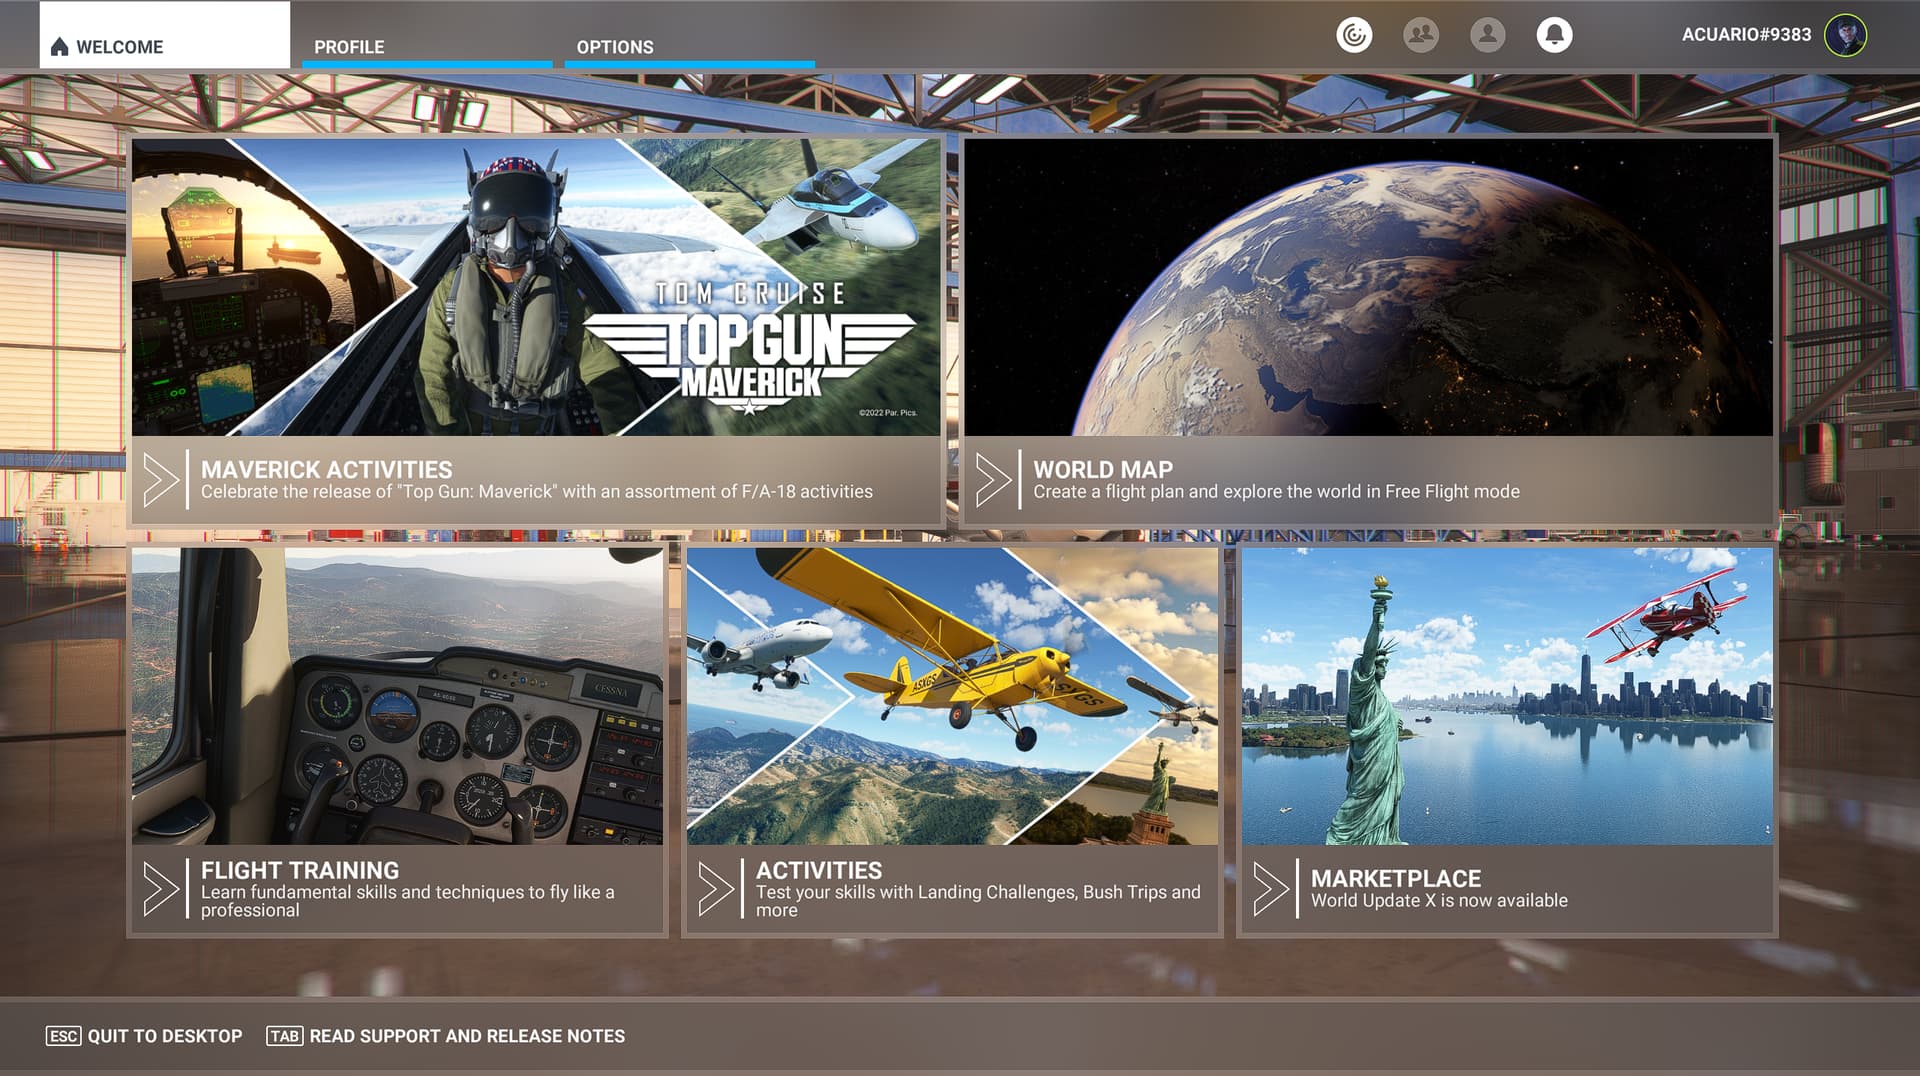The width and height of the screenshot is (1920, 1076).
Task: Open the content manager spiral icon
Action: 1354,35
